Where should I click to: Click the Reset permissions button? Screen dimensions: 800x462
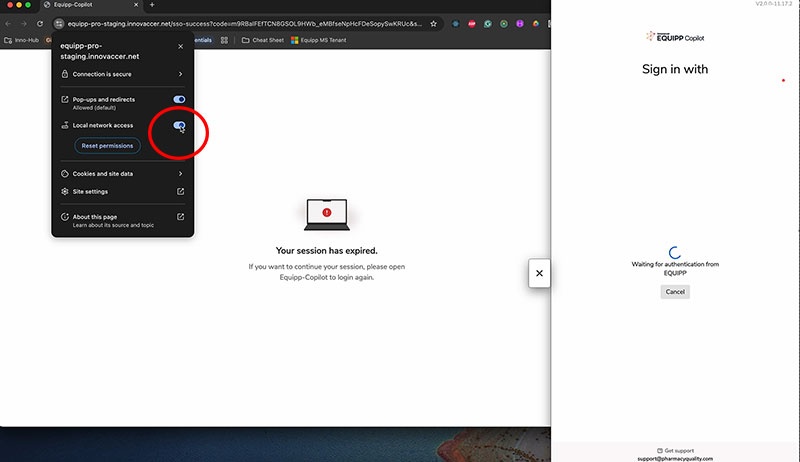click(107, 146)
